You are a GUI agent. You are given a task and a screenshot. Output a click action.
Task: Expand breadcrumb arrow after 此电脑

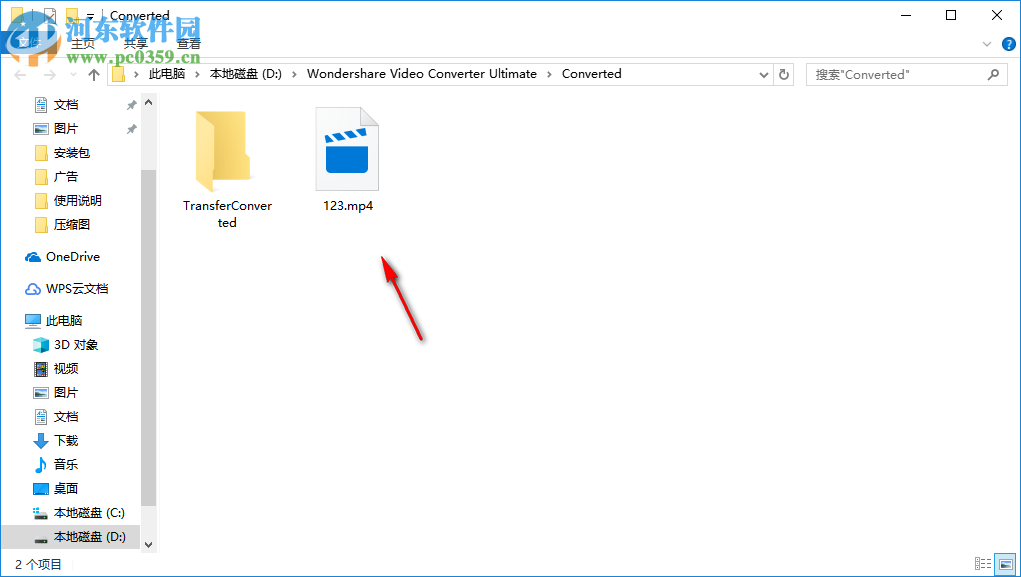coord(197,74)
